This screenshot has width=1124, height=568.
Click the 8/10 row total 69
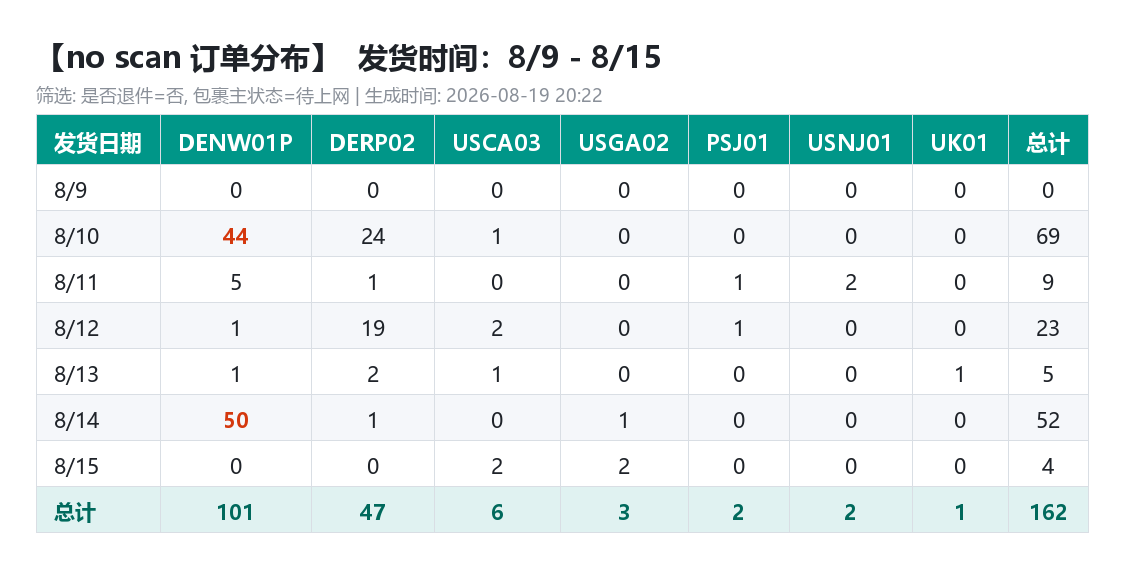click(x=1048, y=236)
